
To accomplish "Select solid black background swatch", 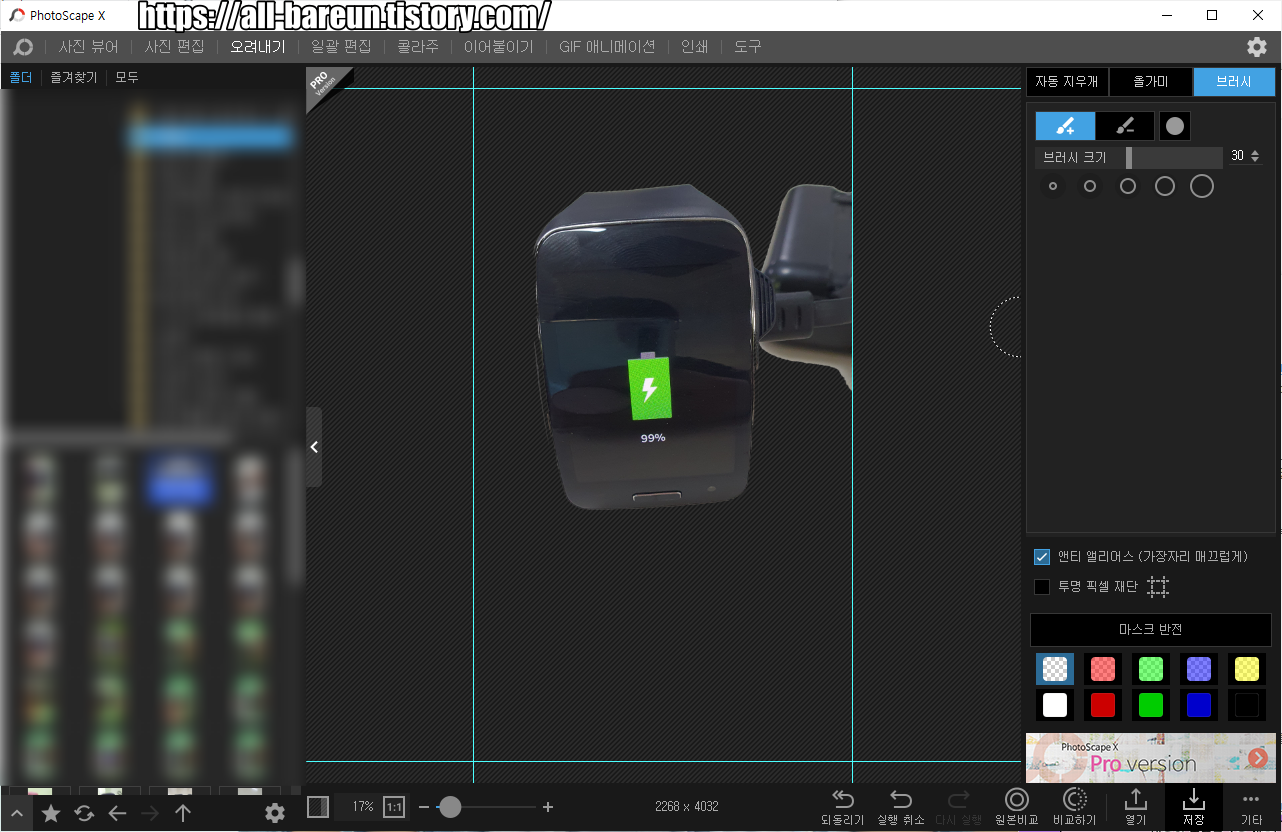I will coord(1247,705).
